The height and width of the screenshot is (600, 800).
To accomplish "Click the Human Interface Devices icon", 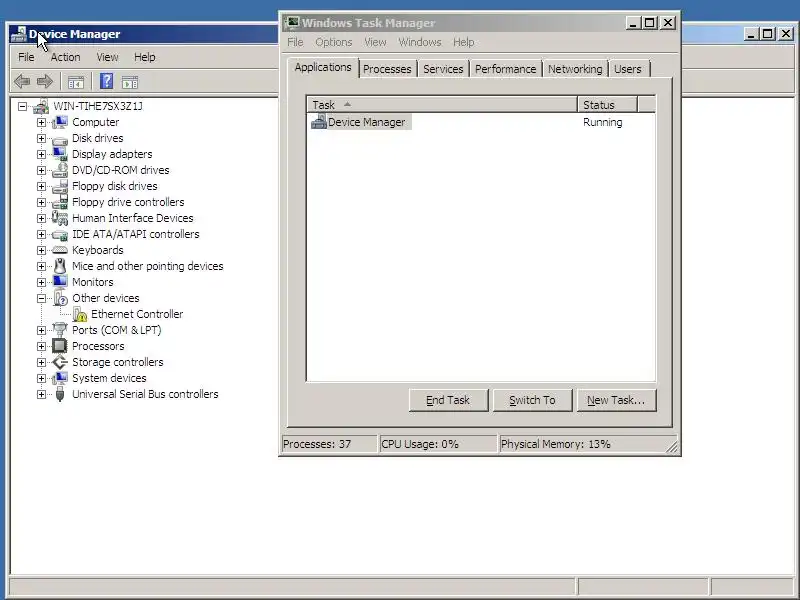I will click(60, 218).
